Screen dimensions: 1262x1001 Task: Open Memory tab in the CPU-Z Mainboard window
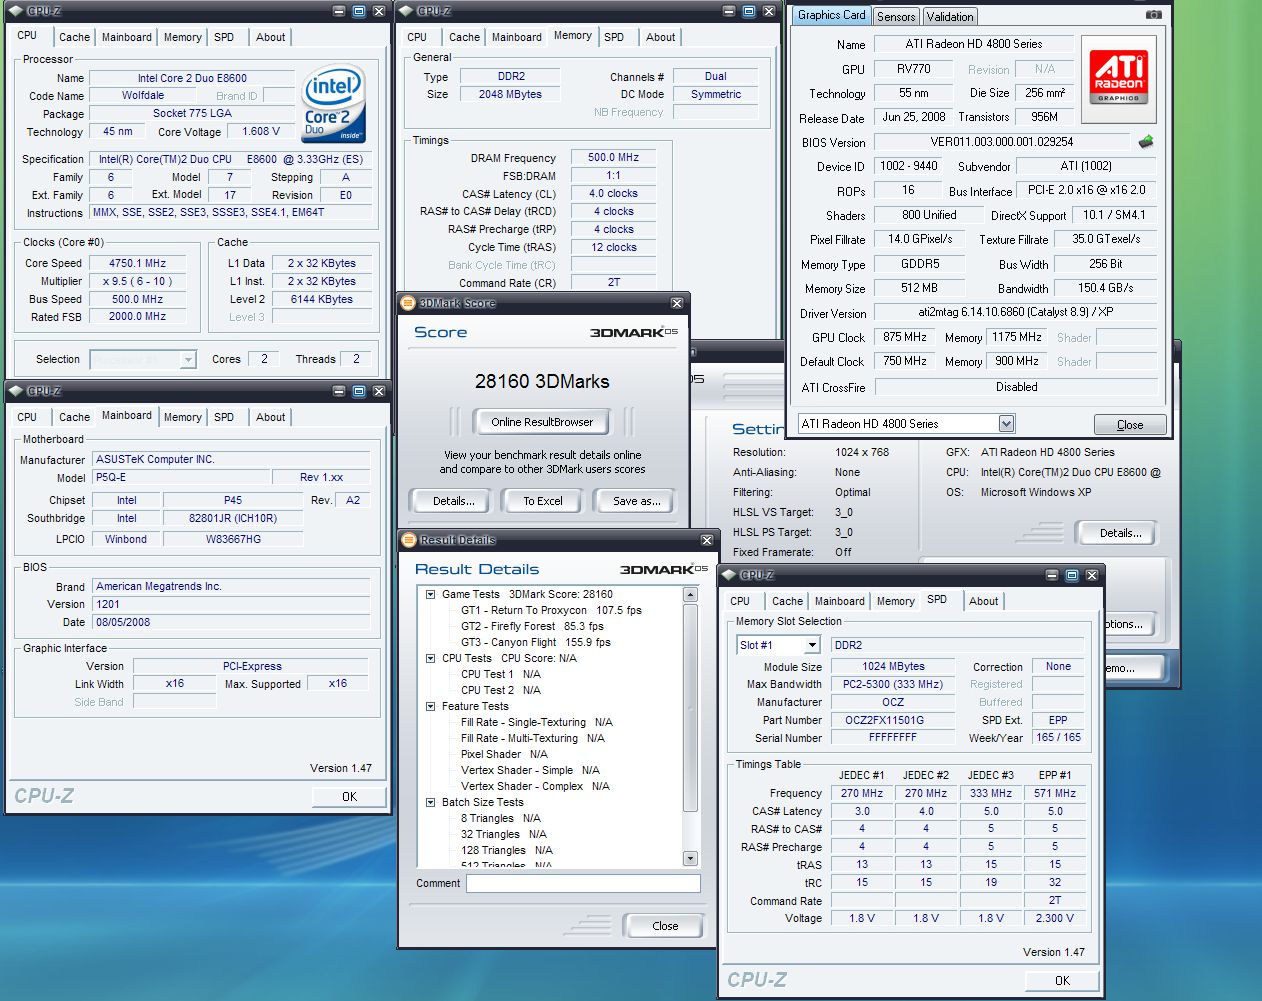click(x=182, y=417)
